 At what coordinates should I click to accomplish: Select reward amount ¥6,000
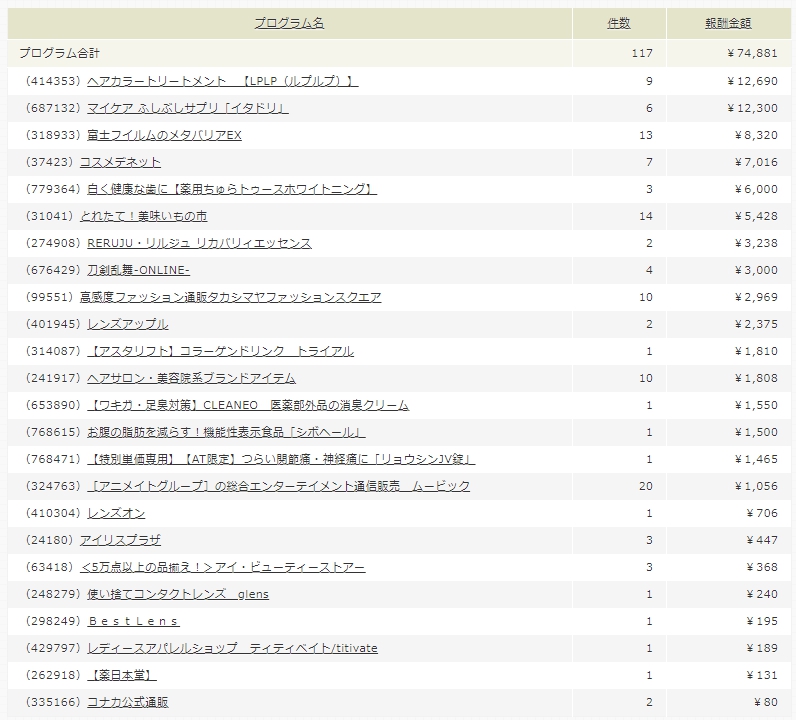pyautogui.click(x=756, y=189)
